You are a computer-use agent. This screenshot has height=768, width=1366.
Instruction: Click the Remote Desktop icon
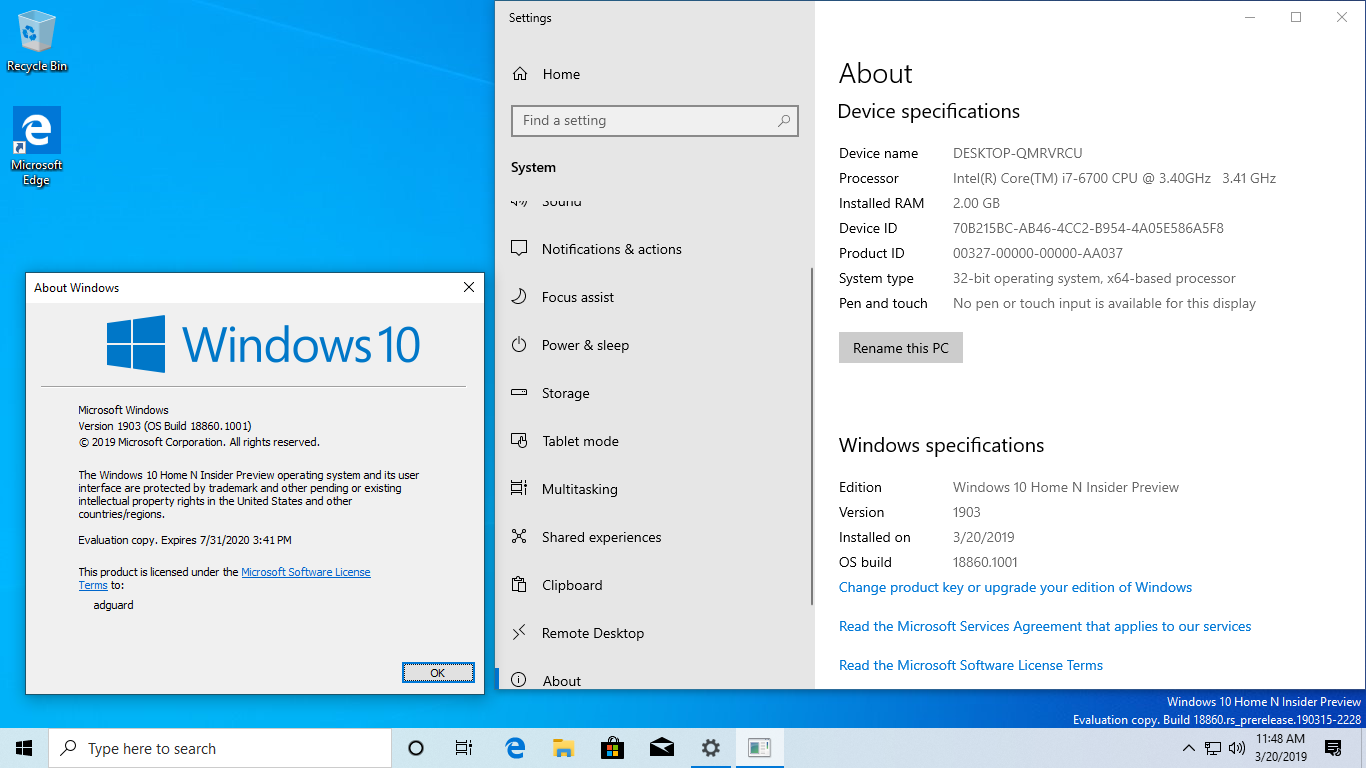coord(519,633)
